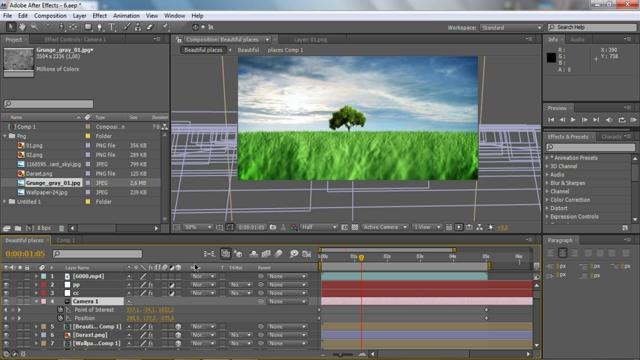Toggle Point of Interest stopwatch

coord(60,310)
